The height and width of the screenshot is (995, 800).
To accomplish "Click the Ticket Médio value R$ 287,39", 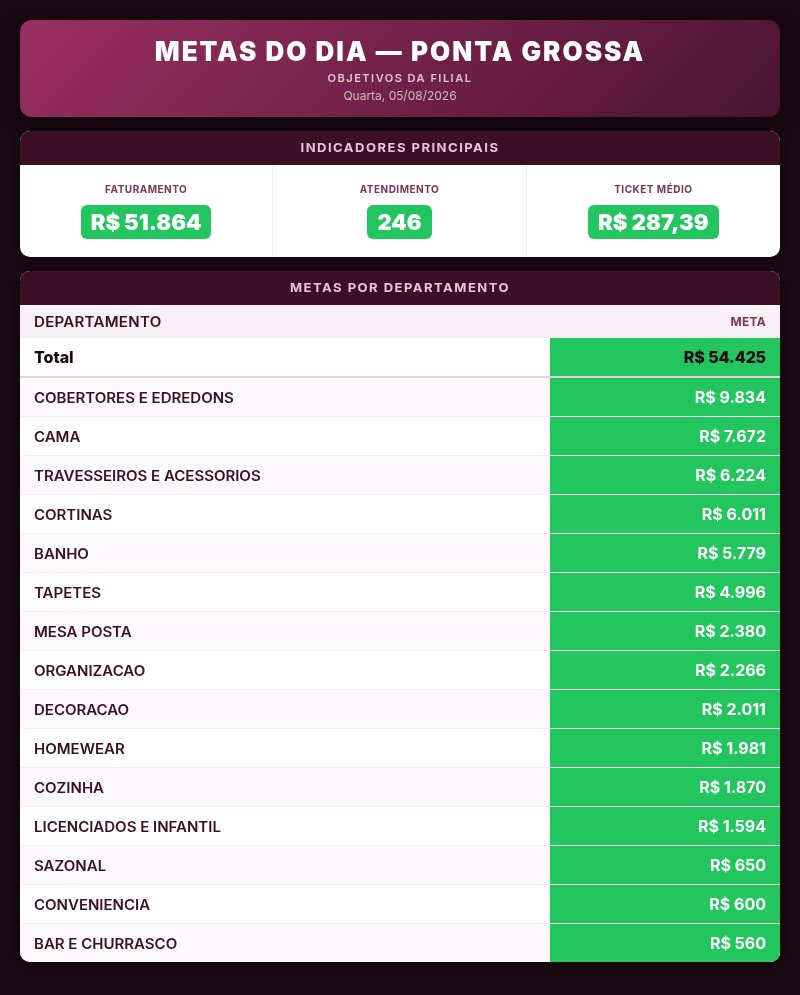I will coord(653,222).
